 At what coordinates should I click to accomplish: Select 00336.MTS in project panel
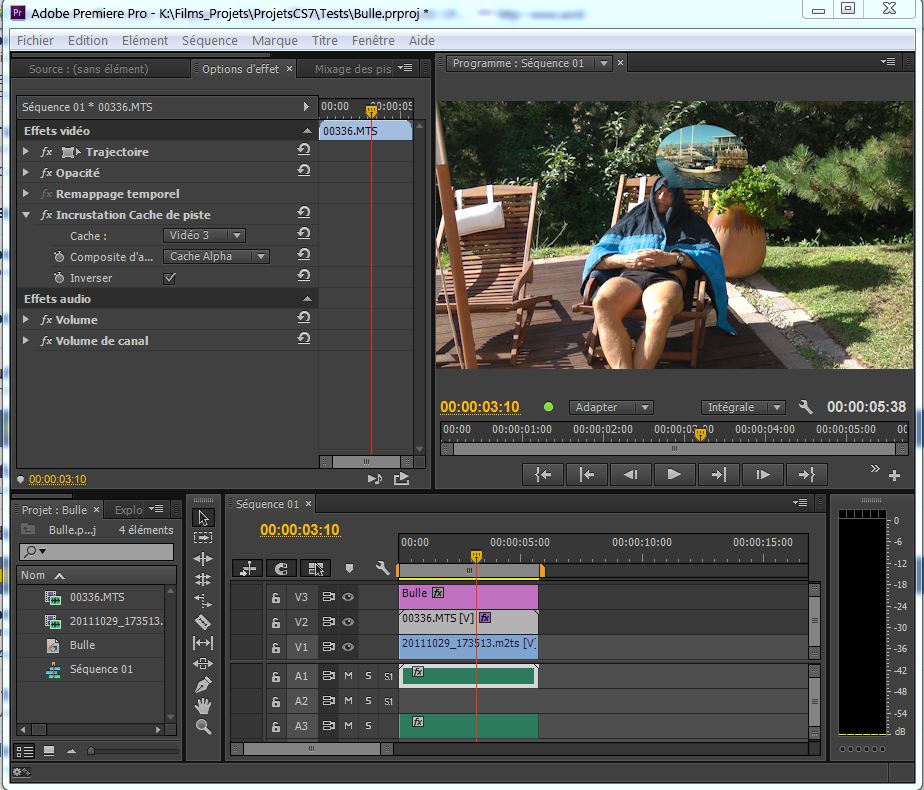[x=97, y=597]
